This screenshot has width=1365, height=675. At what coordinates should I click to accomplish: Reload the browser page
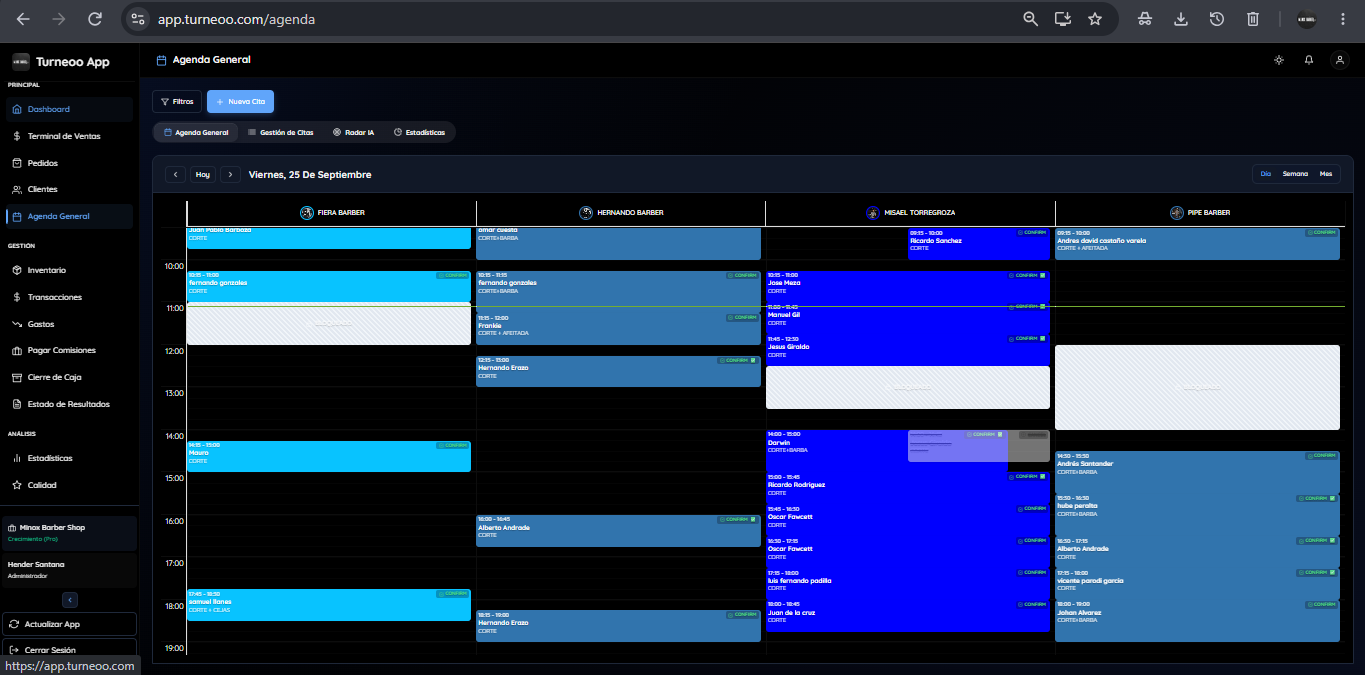point(95,19)
